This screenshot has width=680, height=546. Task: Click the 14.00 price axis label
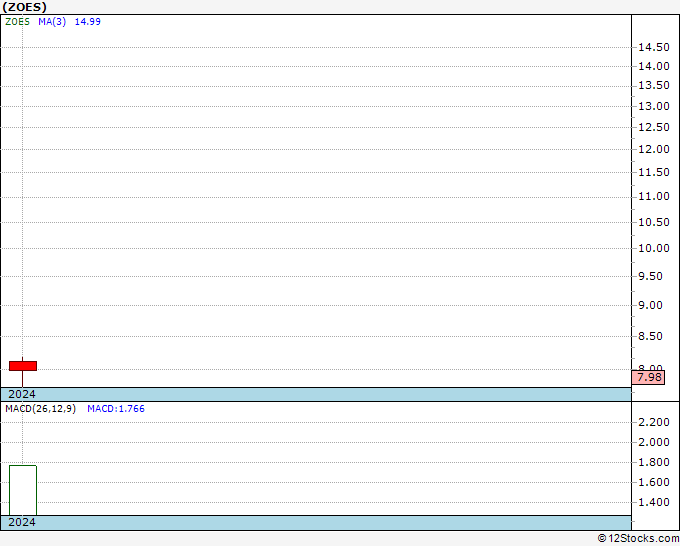pos(654,66)
